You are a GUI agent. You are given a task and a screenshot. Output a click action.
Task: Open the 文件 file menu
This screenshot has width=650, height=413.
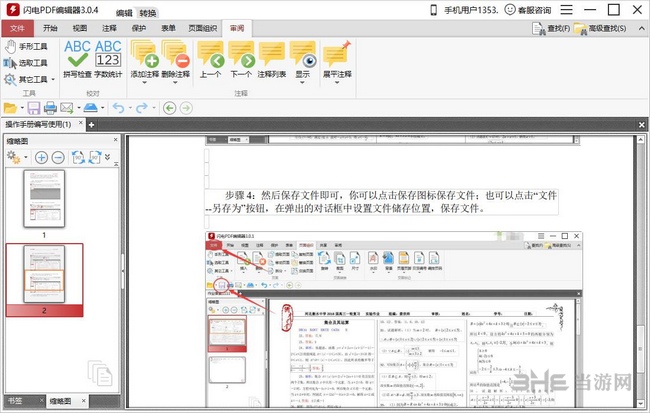pos(17,28)
